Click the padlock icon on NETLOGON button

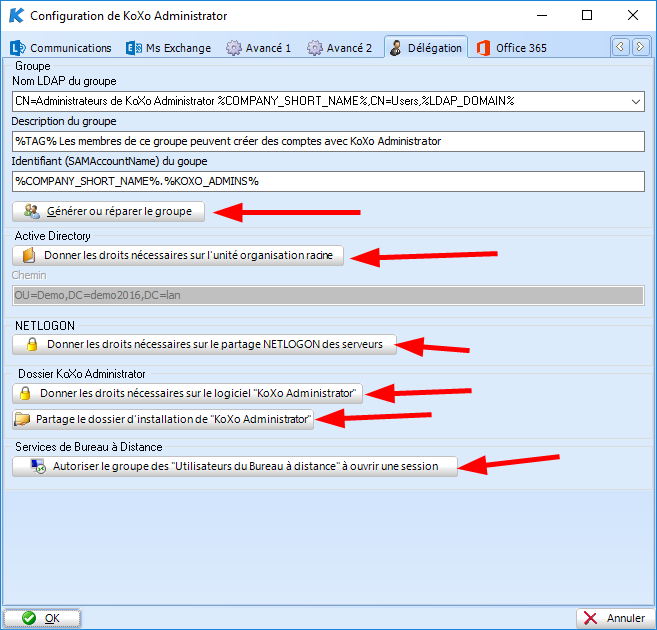pyautogui.click(x=32, y=344)
